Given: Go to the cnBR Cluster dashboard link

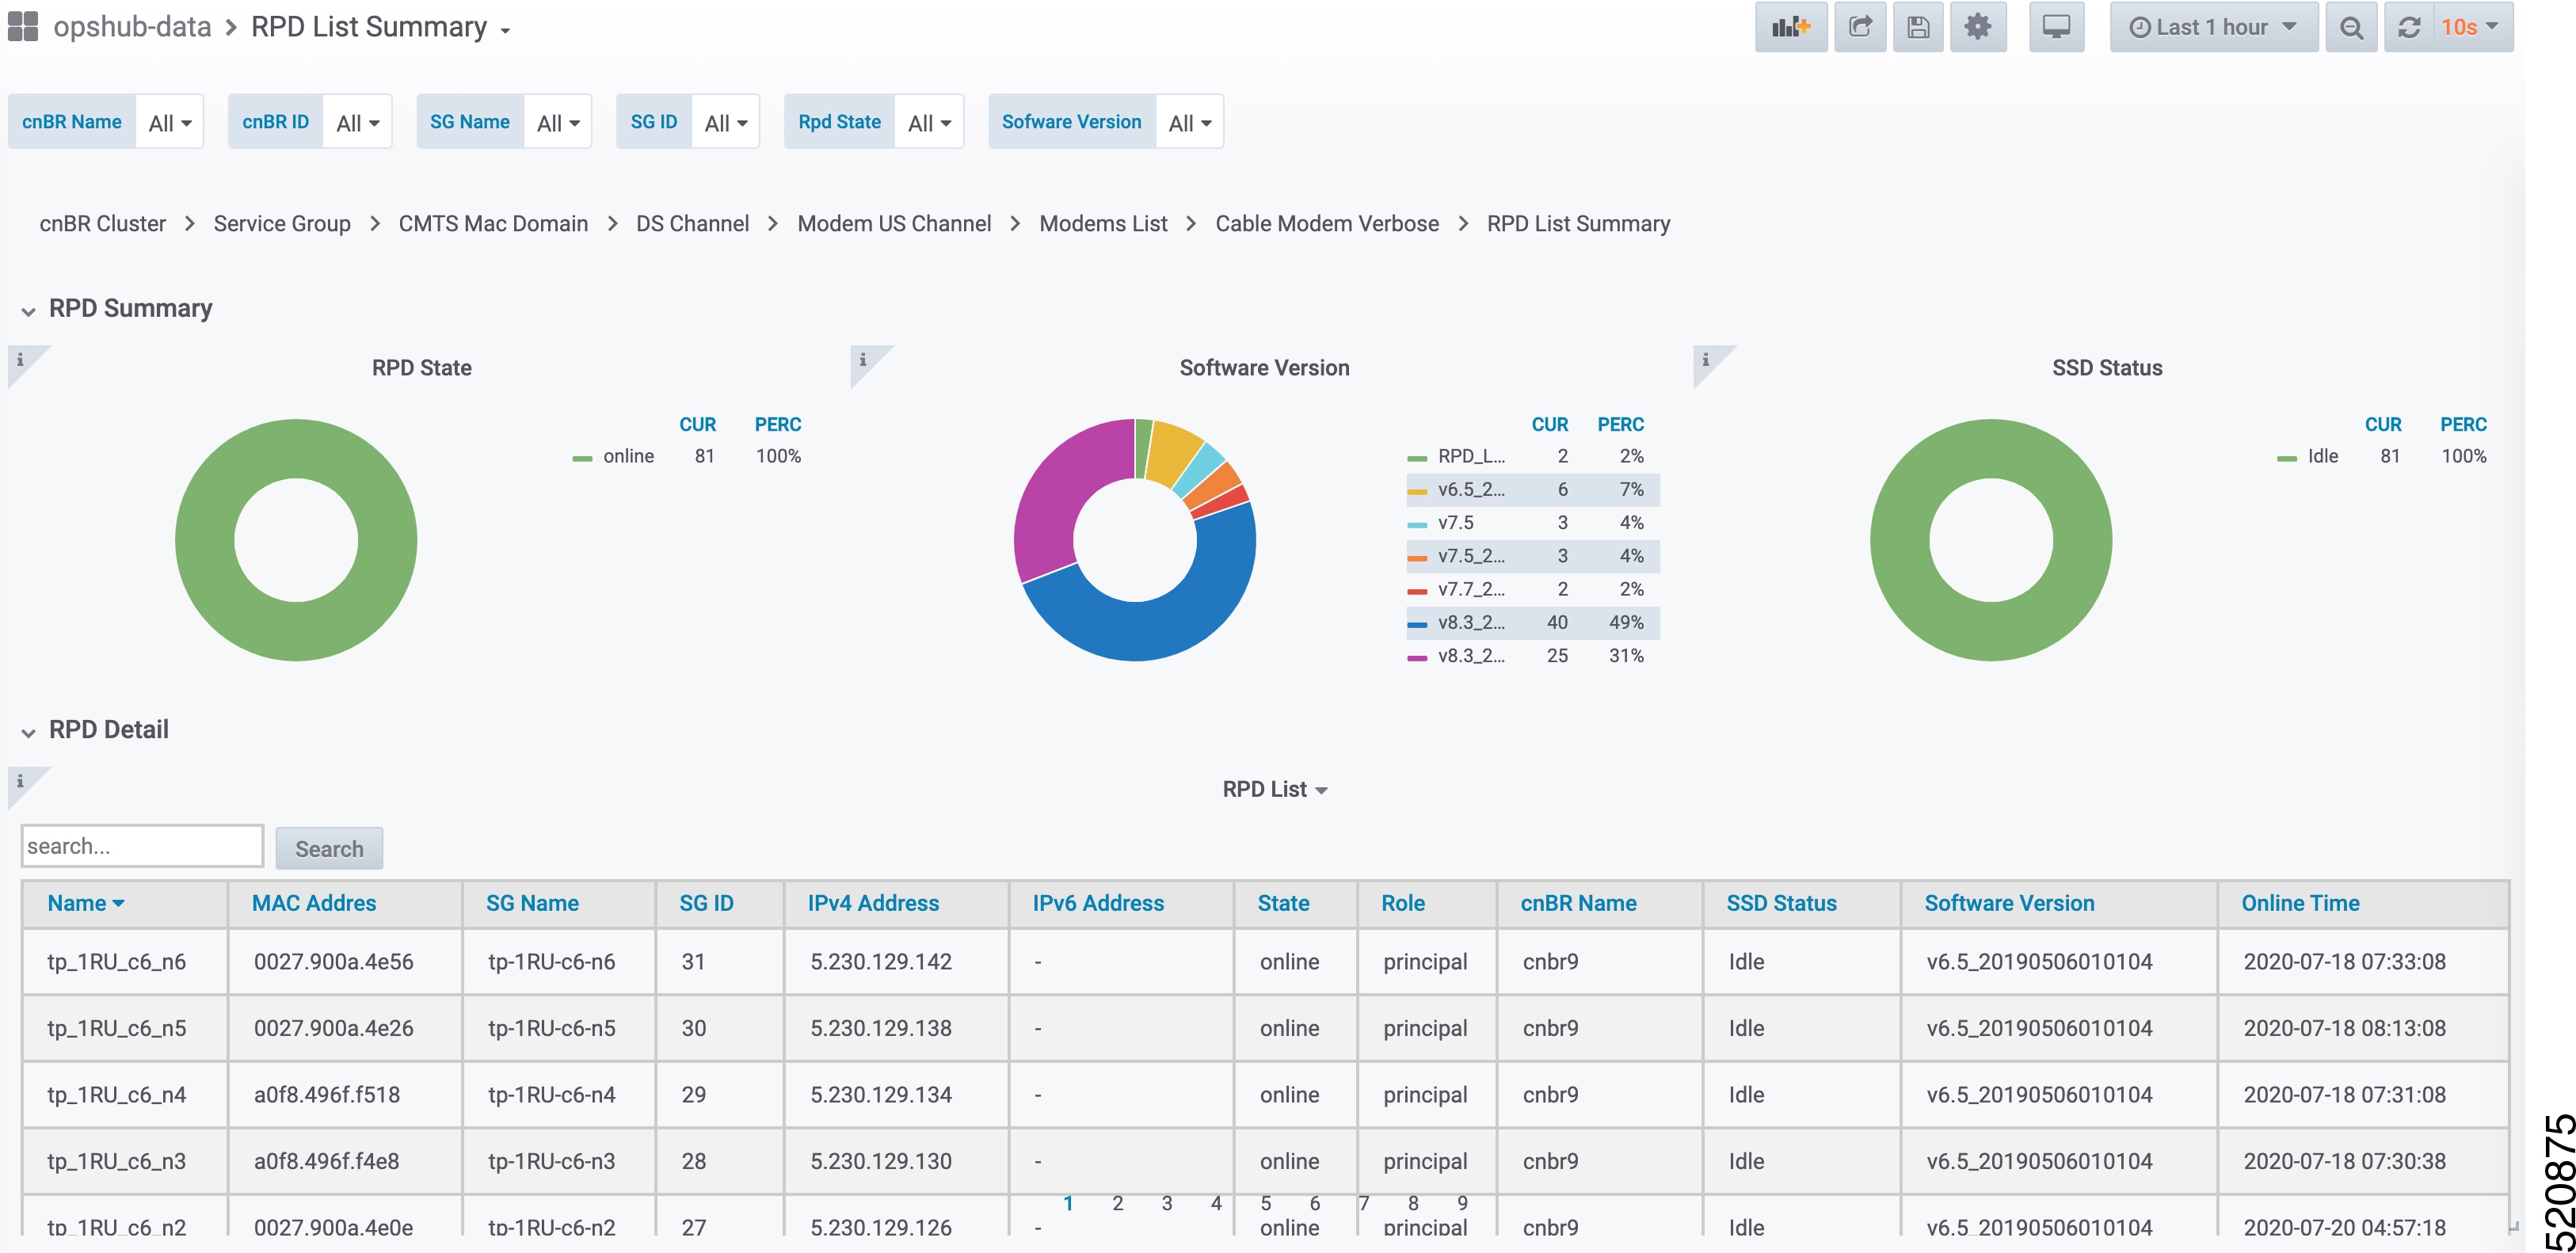Looking at the screenshot, I should click(x=103, y=223).
